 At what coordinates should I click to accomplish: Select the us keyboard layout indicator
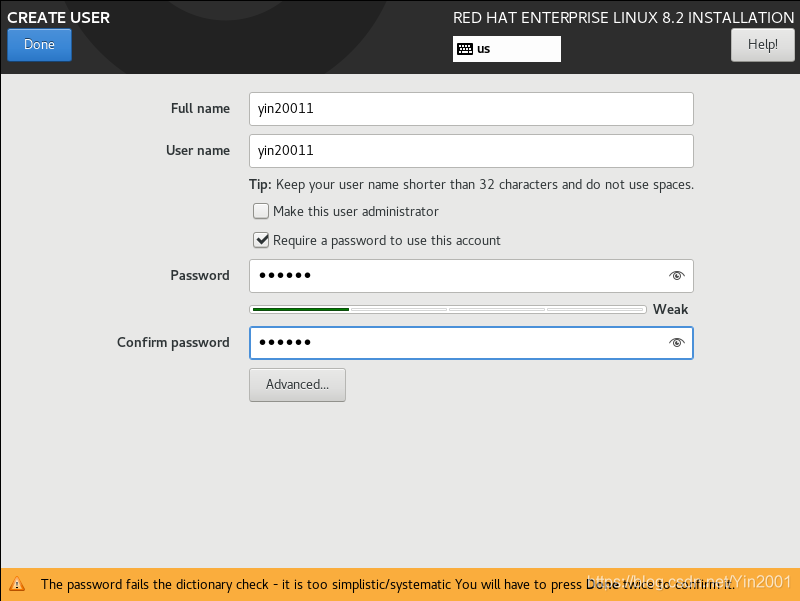pos(507,49)
